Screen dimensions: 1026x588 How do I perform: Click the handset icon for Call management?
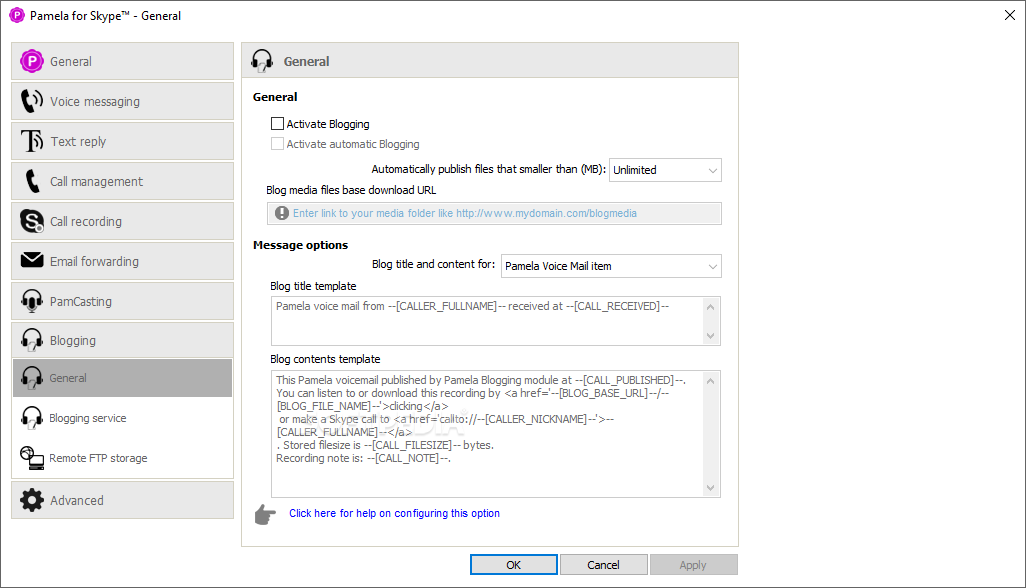pyautogui.click(x=31, y=181)
